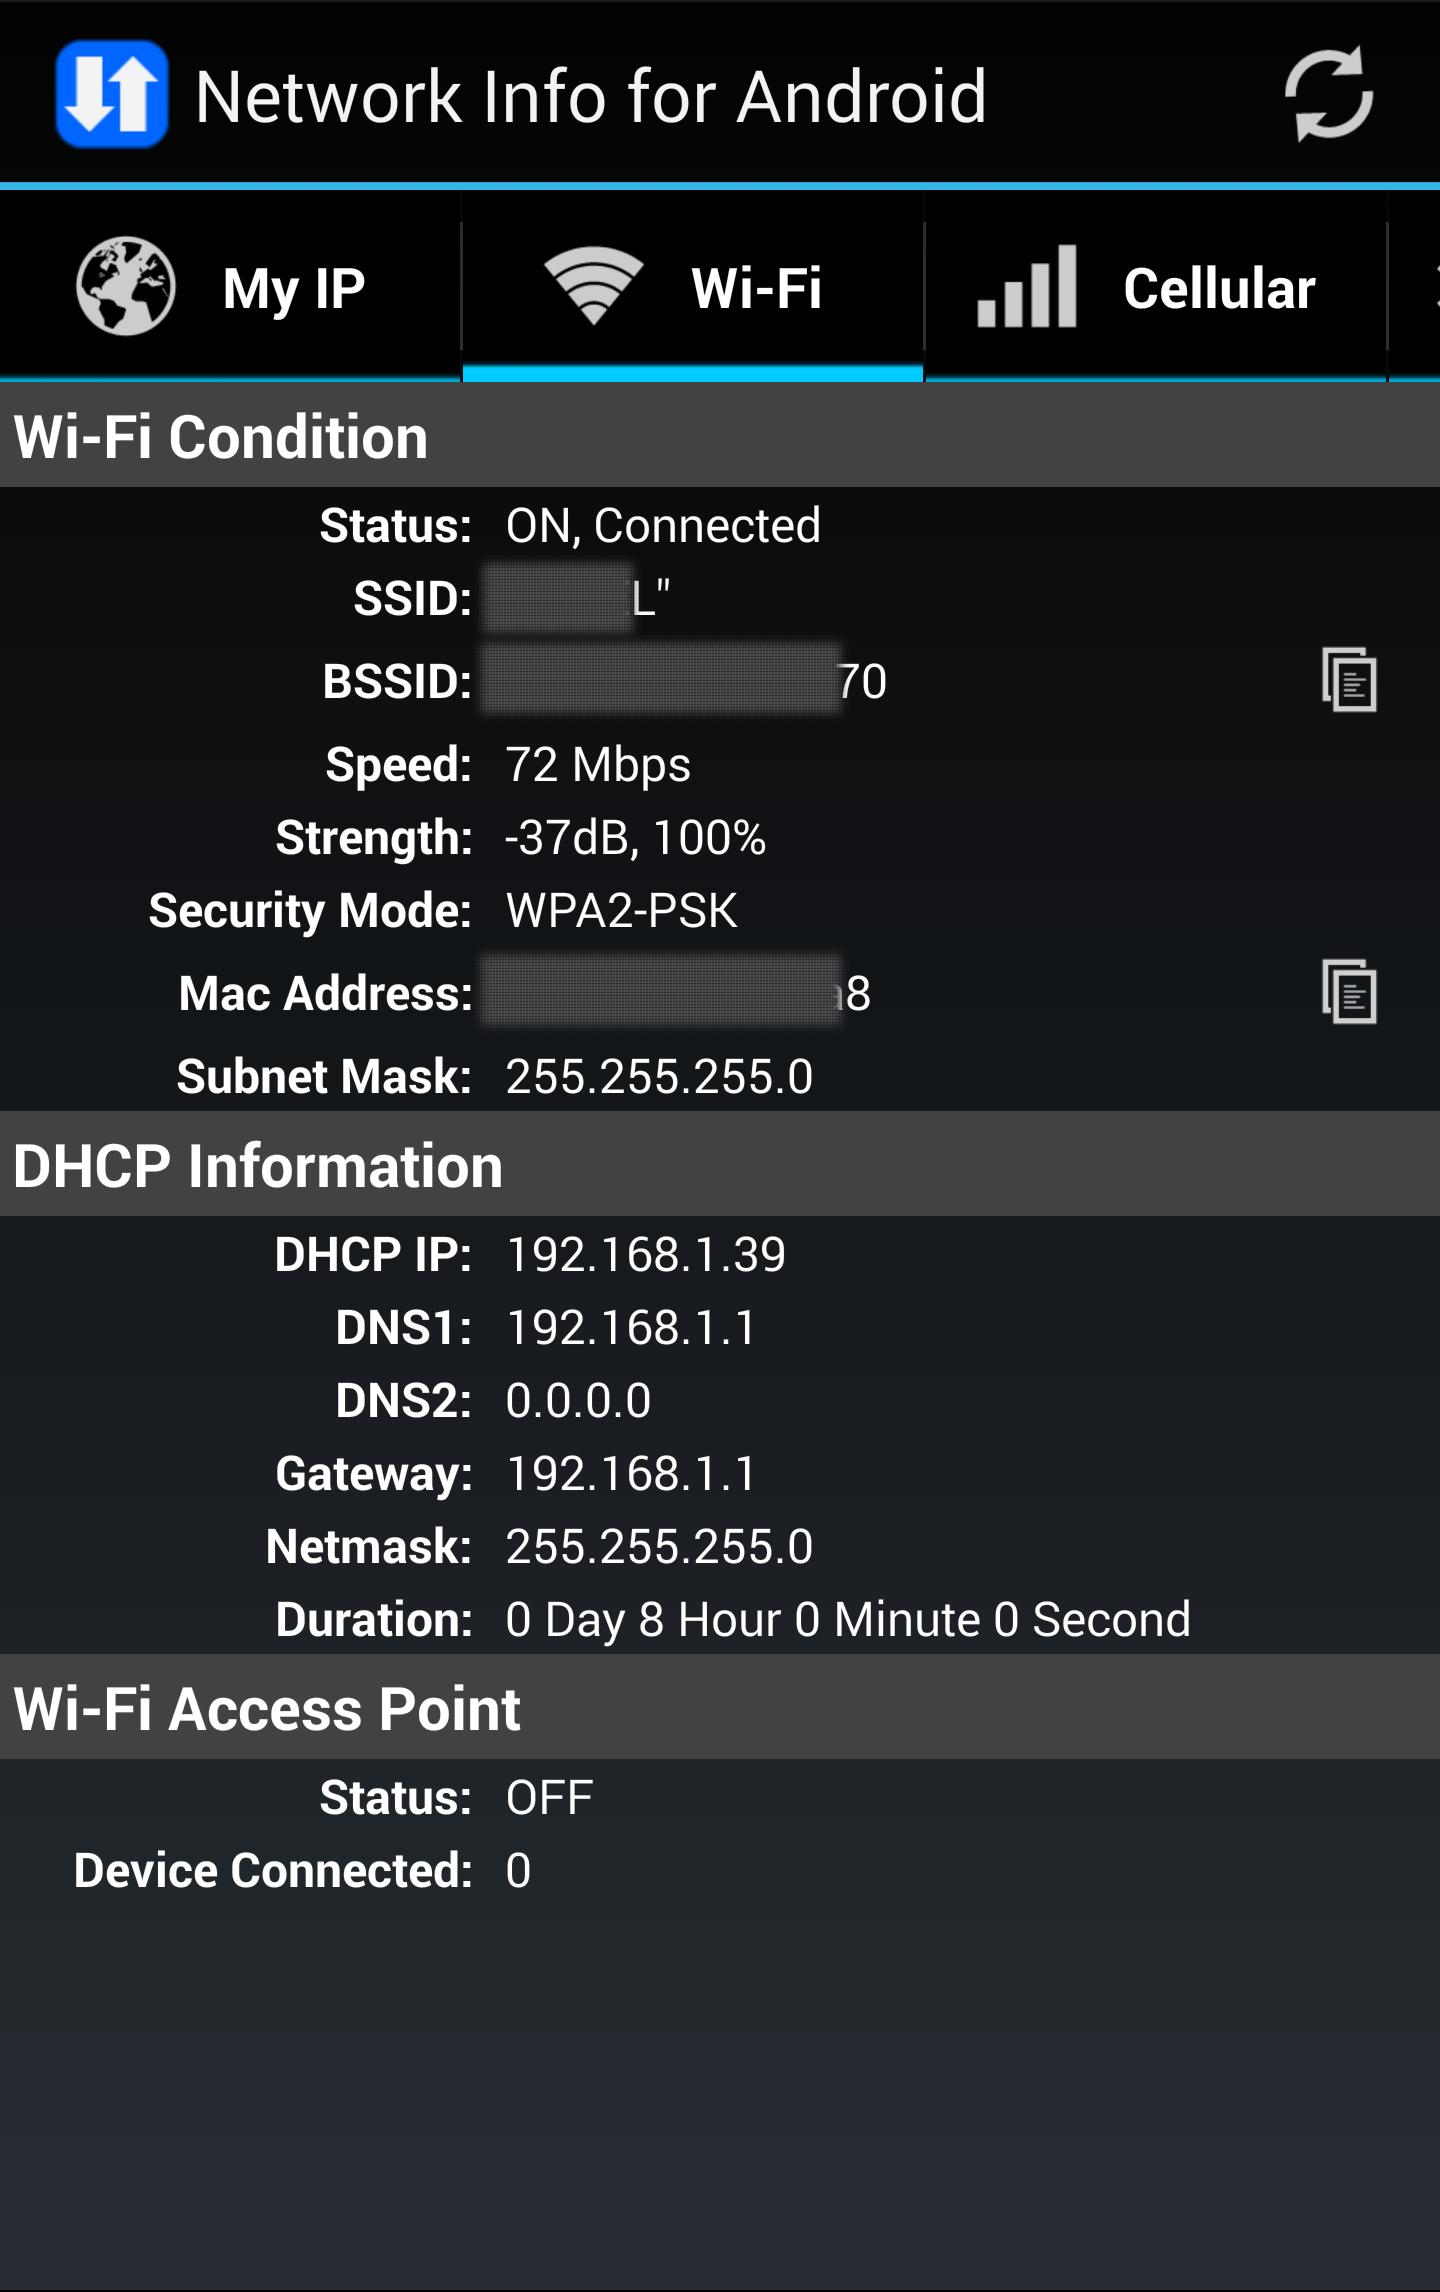The width and height of the screenshot is (1440, 2292).
Task: Tap the Strength value -37dB, 100%
Action: [636, 838]
